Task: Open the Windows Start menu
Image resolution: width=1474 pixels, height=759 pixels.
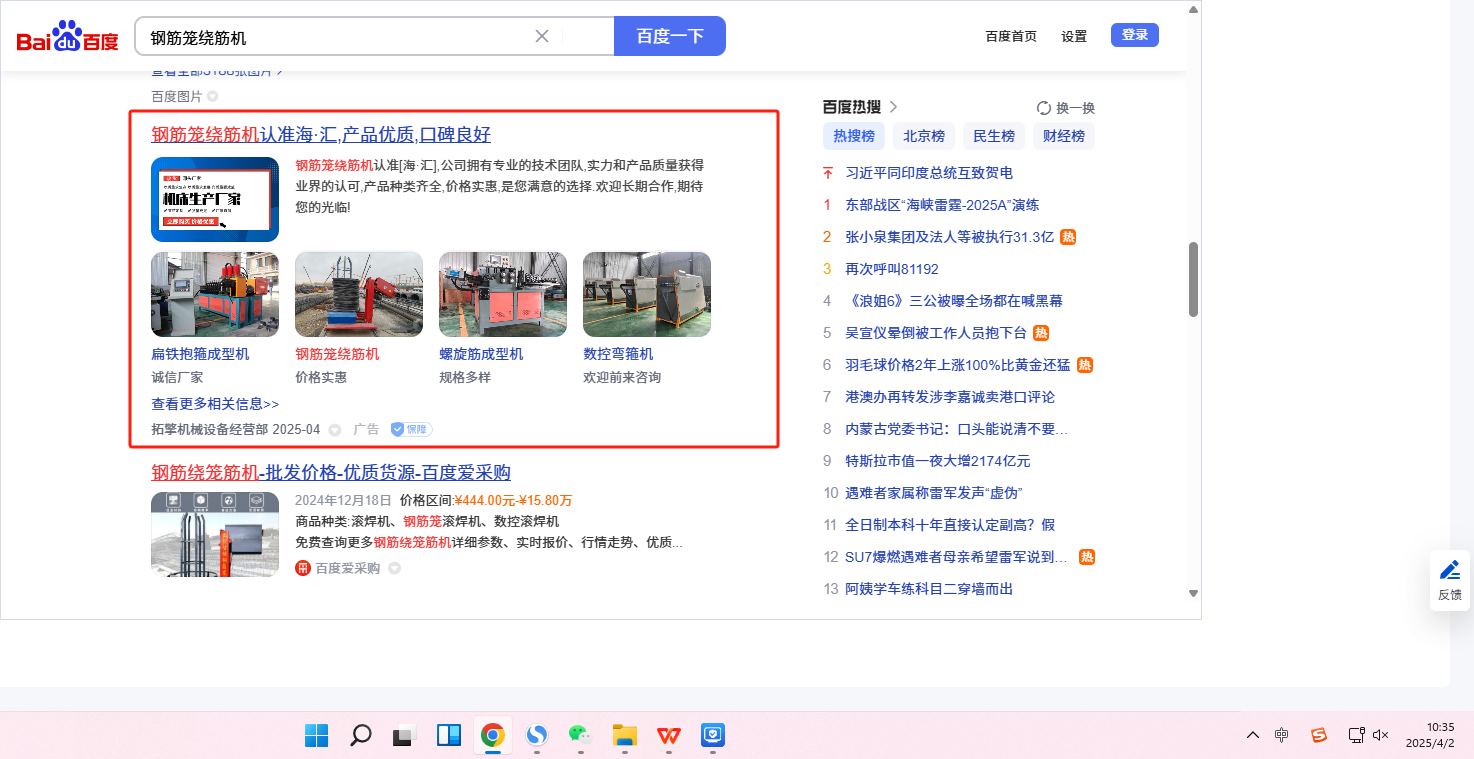Action: (x=317, y=735)
